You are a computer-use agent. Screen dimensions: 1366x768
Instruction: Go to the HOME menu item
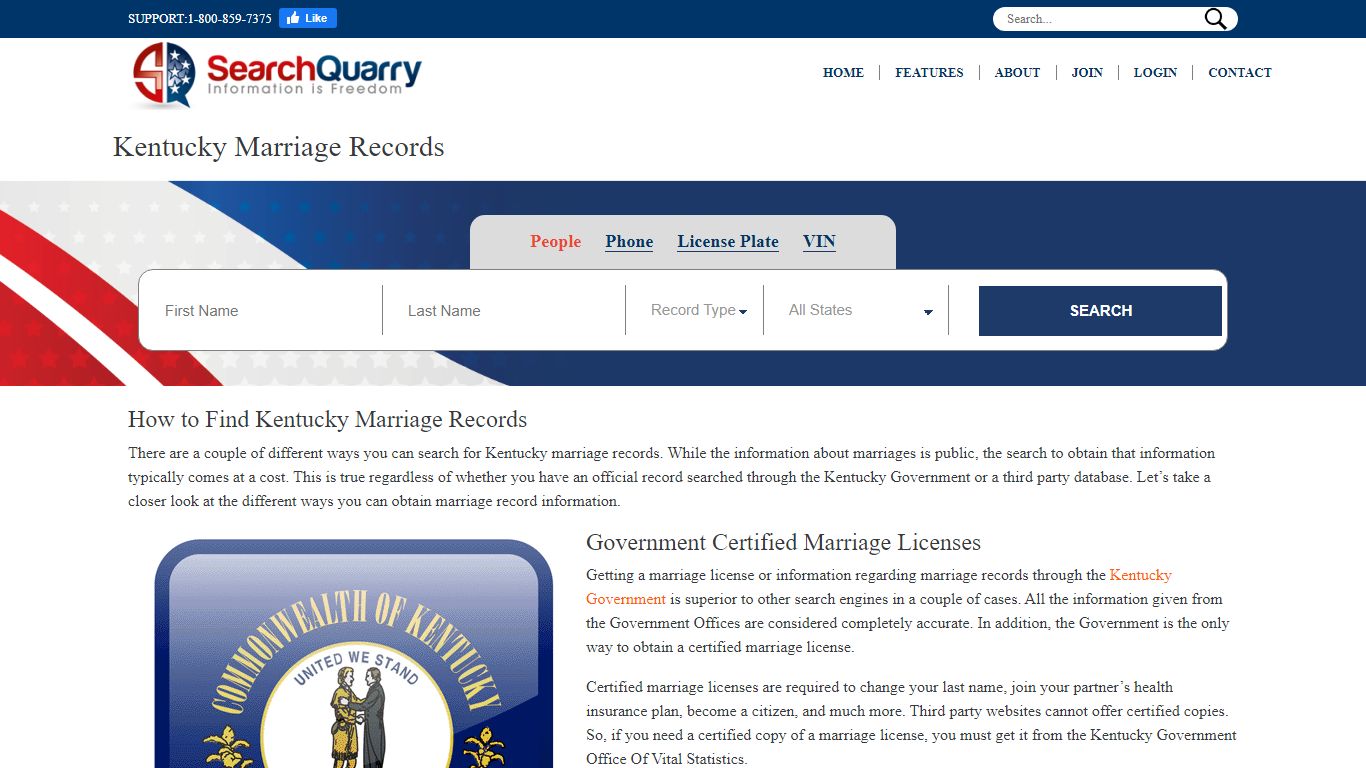843,72
